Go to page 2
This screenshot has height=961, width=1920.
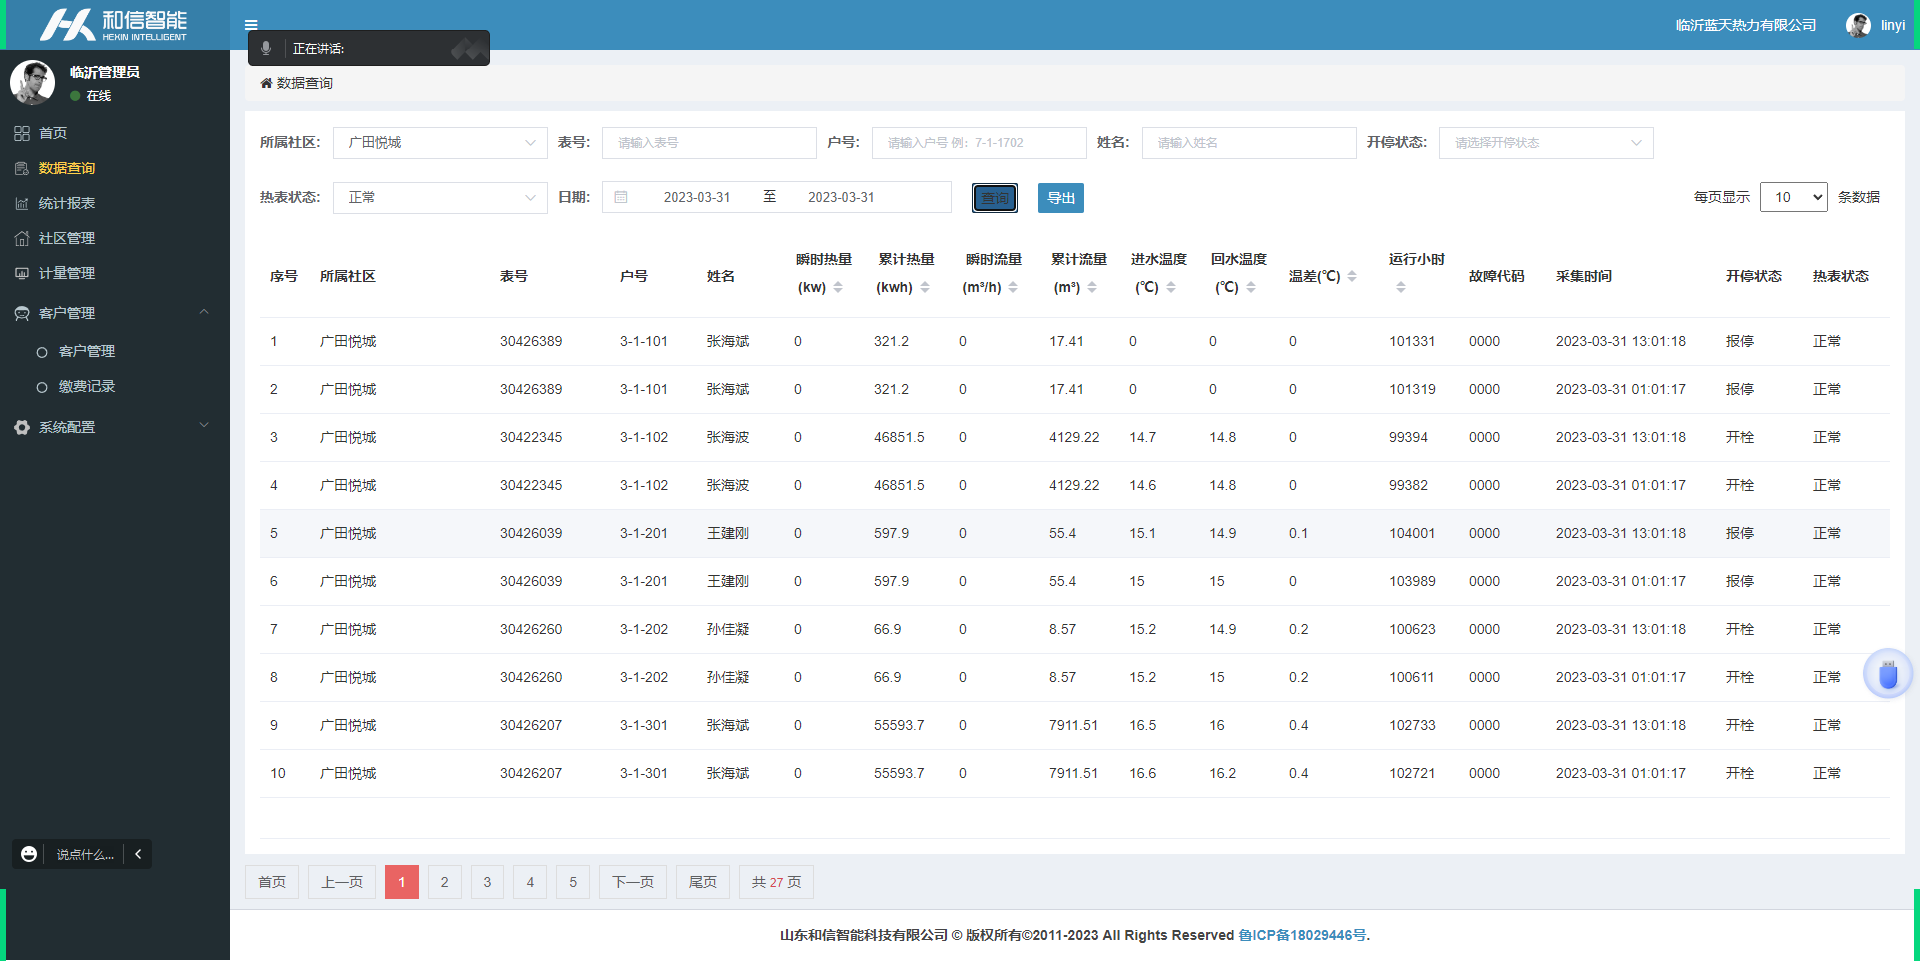pyautogui.click(x=445, y=882)
